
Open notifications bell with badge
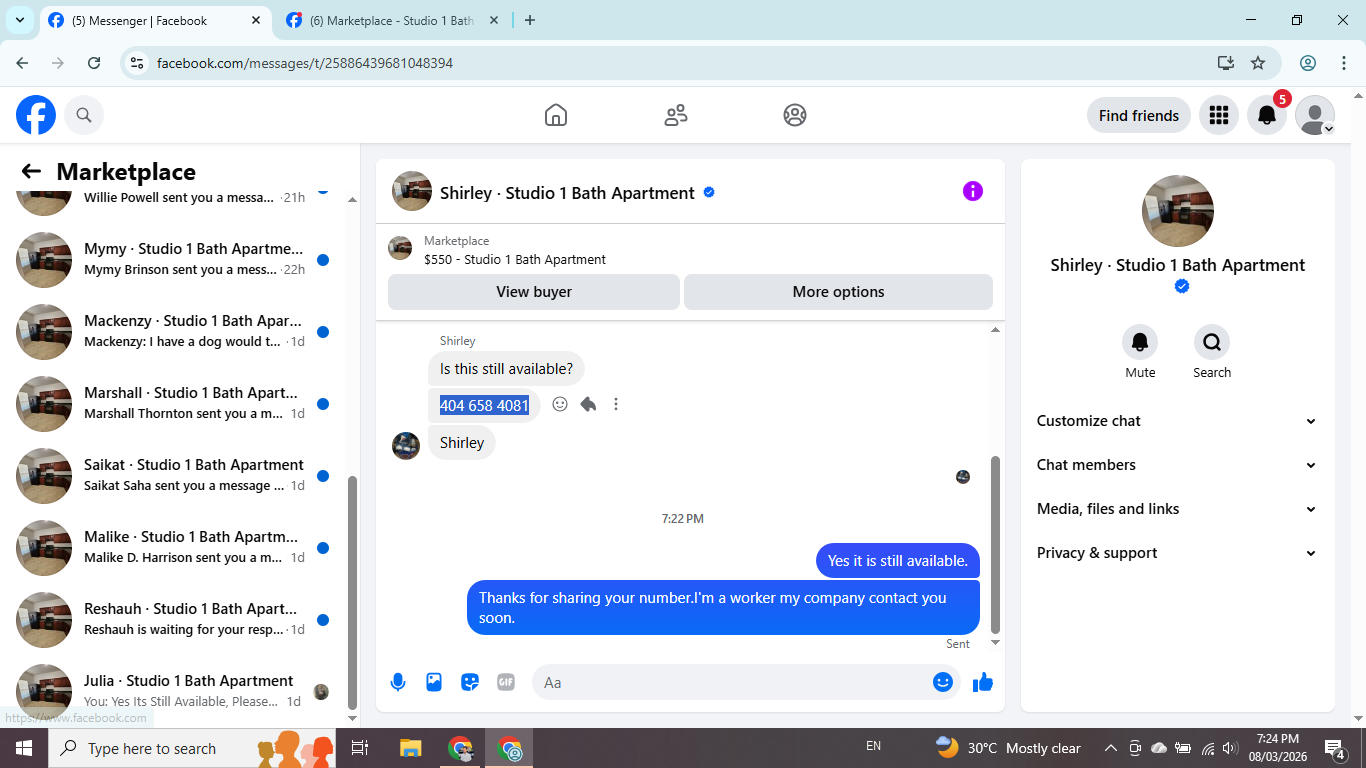click(1267, 115)
